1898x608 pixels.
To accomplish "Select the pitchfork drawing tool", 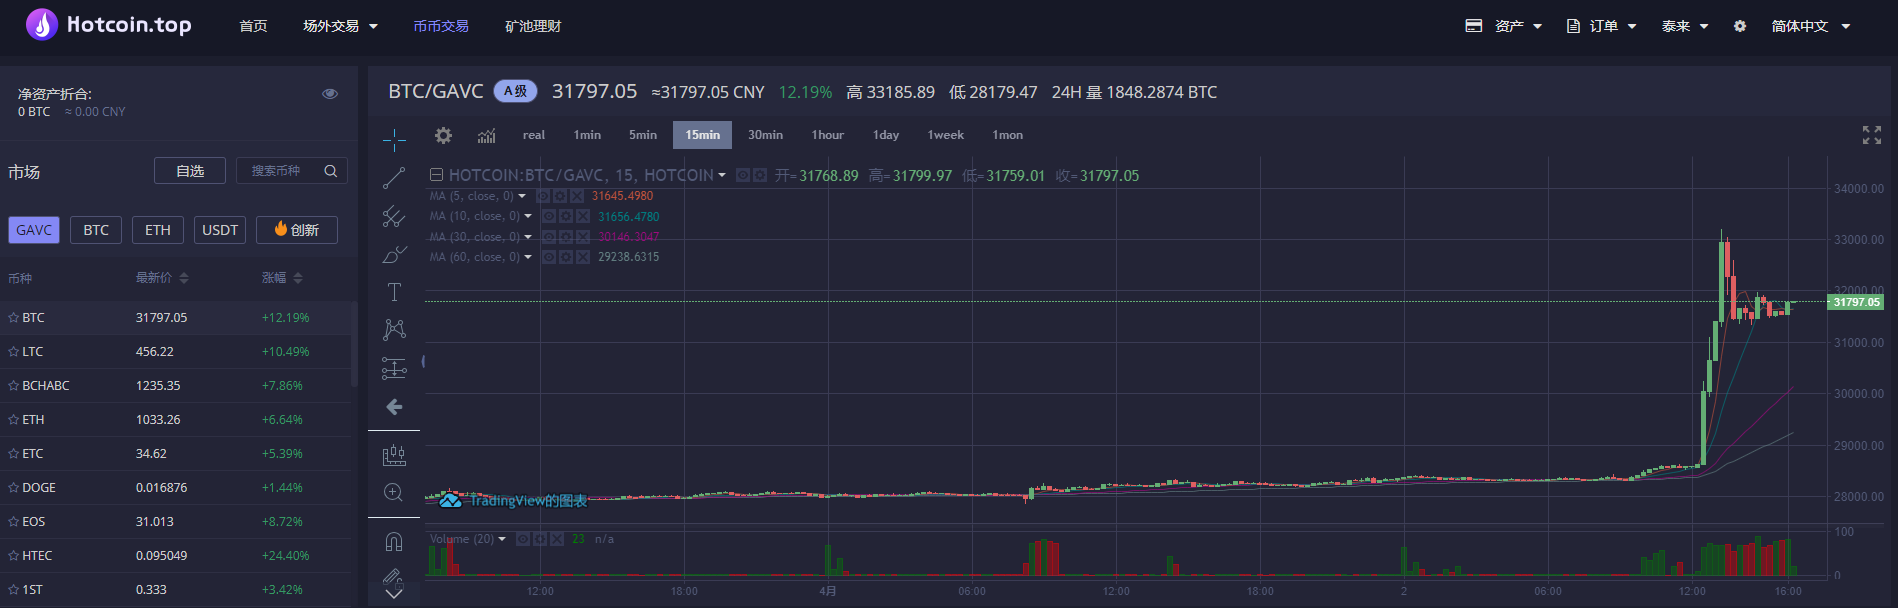I will coord(394,216).
